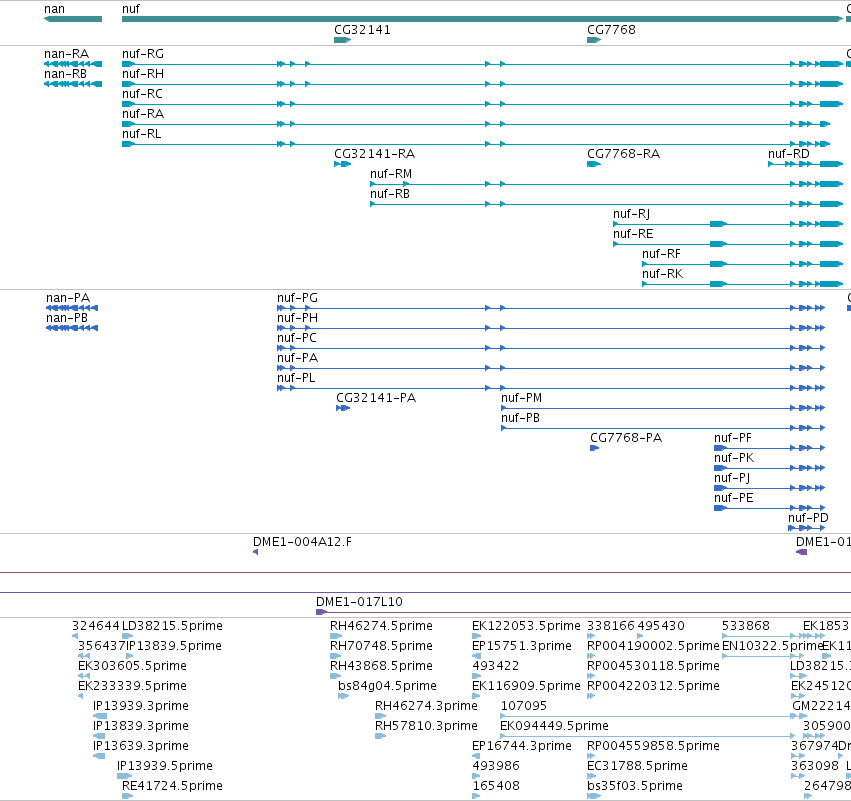Screen dimensions: 851x801
Task: Click the IP13939.5prime label
Action: click(165, 766)
